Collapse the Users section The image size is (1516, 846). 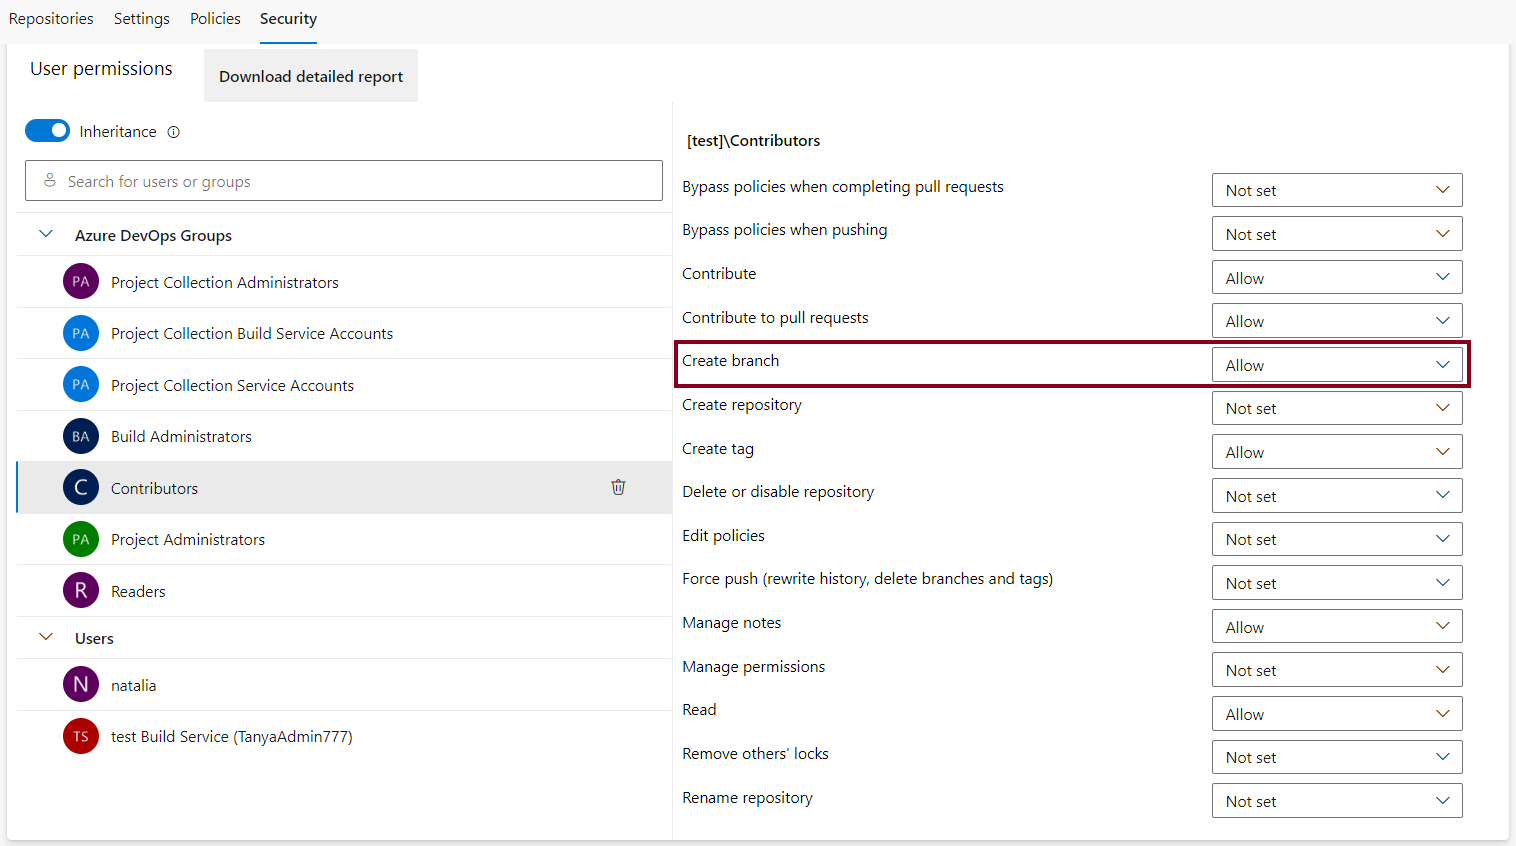coord(46,637)
